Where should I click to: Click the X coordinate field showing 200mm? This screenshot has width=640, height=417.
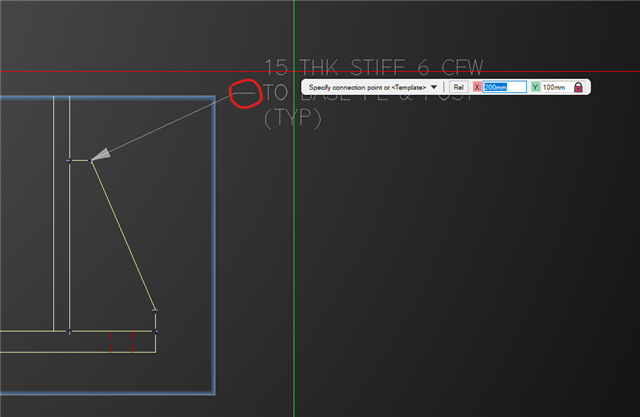point(504,87)
